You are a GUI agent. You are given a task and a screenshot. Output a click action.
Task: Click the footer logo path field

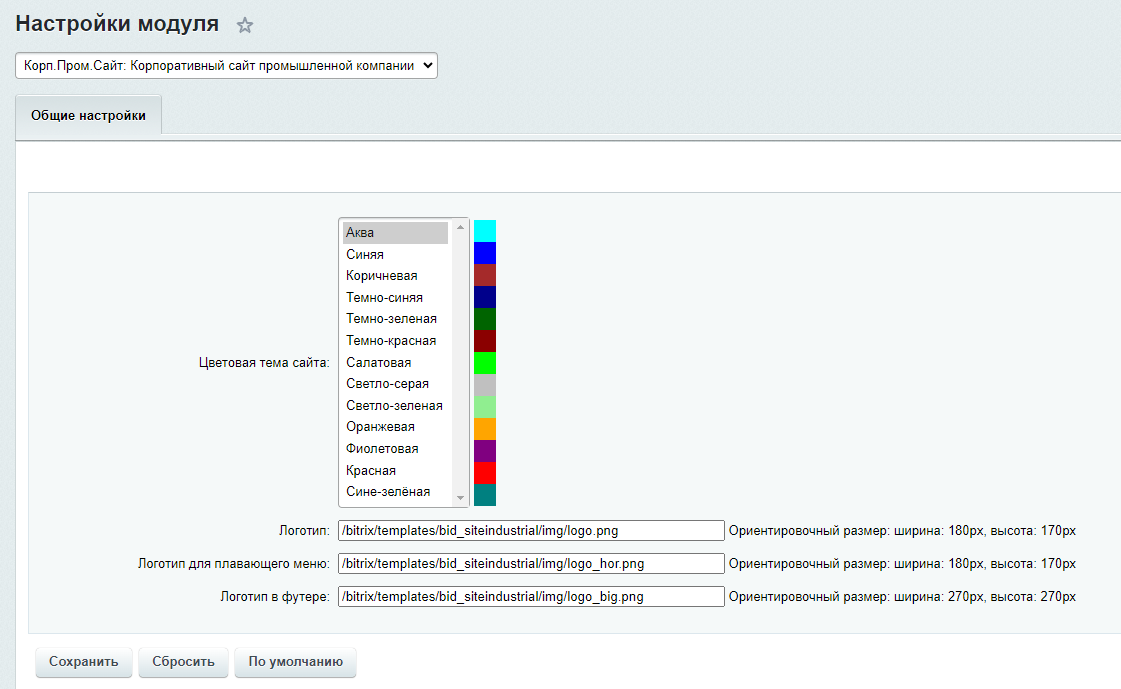530,597
